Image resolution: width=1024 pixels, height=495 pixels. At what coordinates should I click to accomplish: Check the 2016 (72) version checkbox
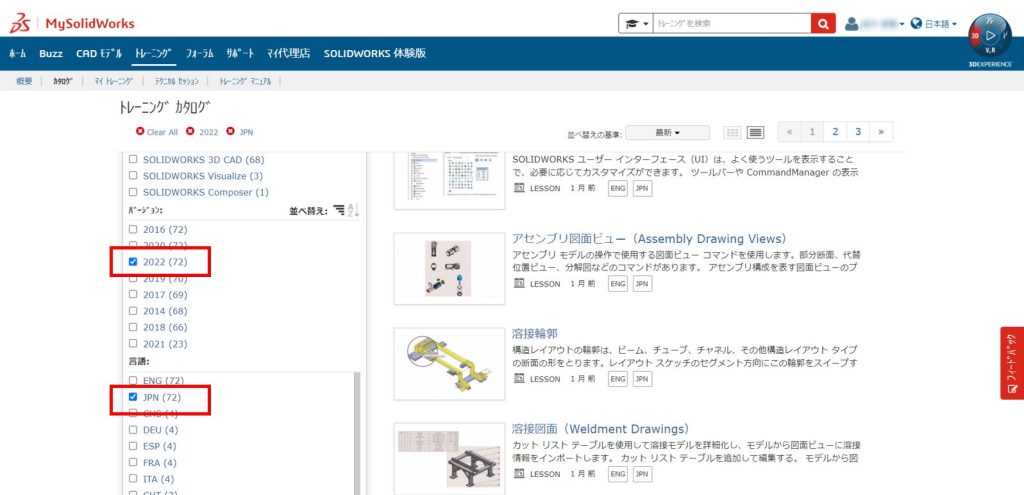click(133, 229)
